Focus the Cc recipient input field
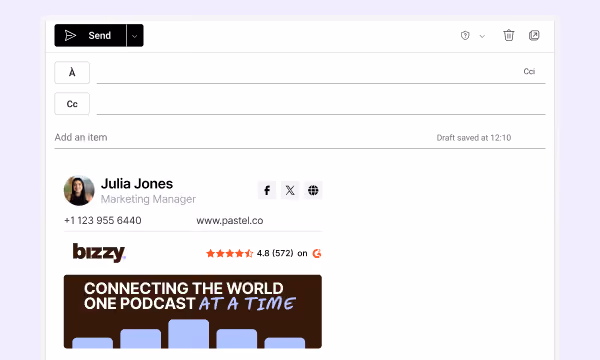Viewport: 600px width, 360px height. click(x=321, y=104)
